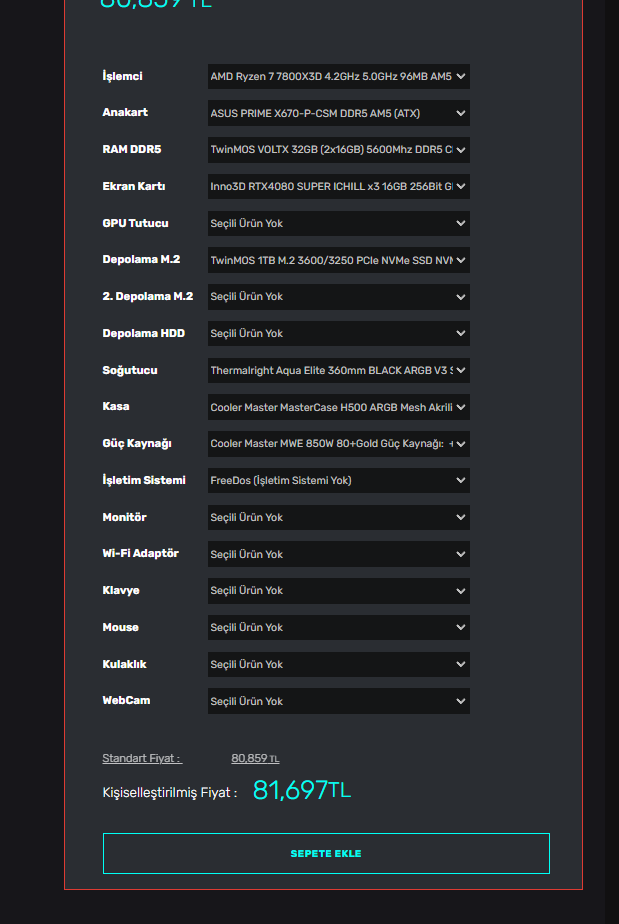This screenshot has height=924, width=619.
Task: Open the RAM DDR5 dropdown
Action: click(x=338, y=150)
